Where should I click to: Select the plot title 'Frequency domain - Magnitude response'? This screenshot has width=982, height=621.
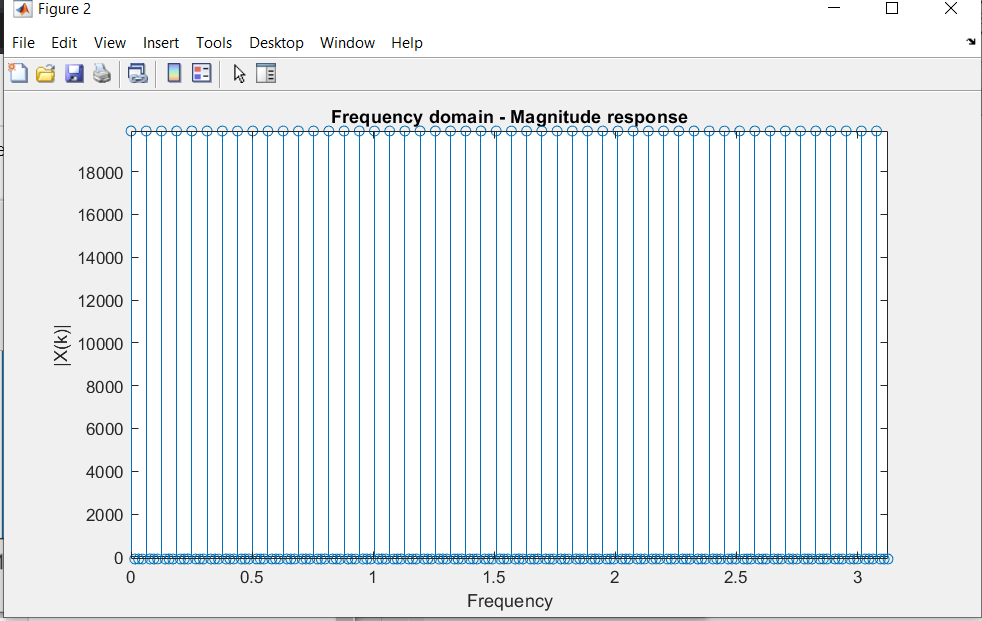(509, 117)
